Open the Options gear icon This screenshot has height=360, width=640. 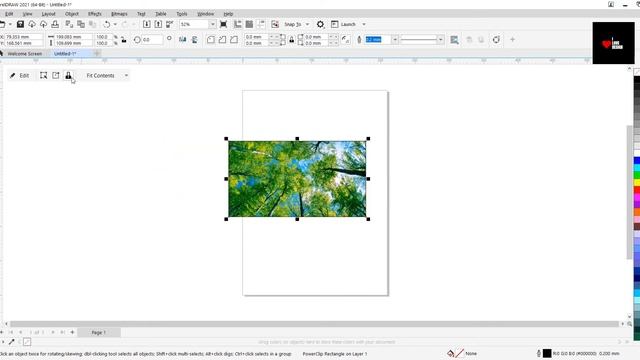pos(320,24)
